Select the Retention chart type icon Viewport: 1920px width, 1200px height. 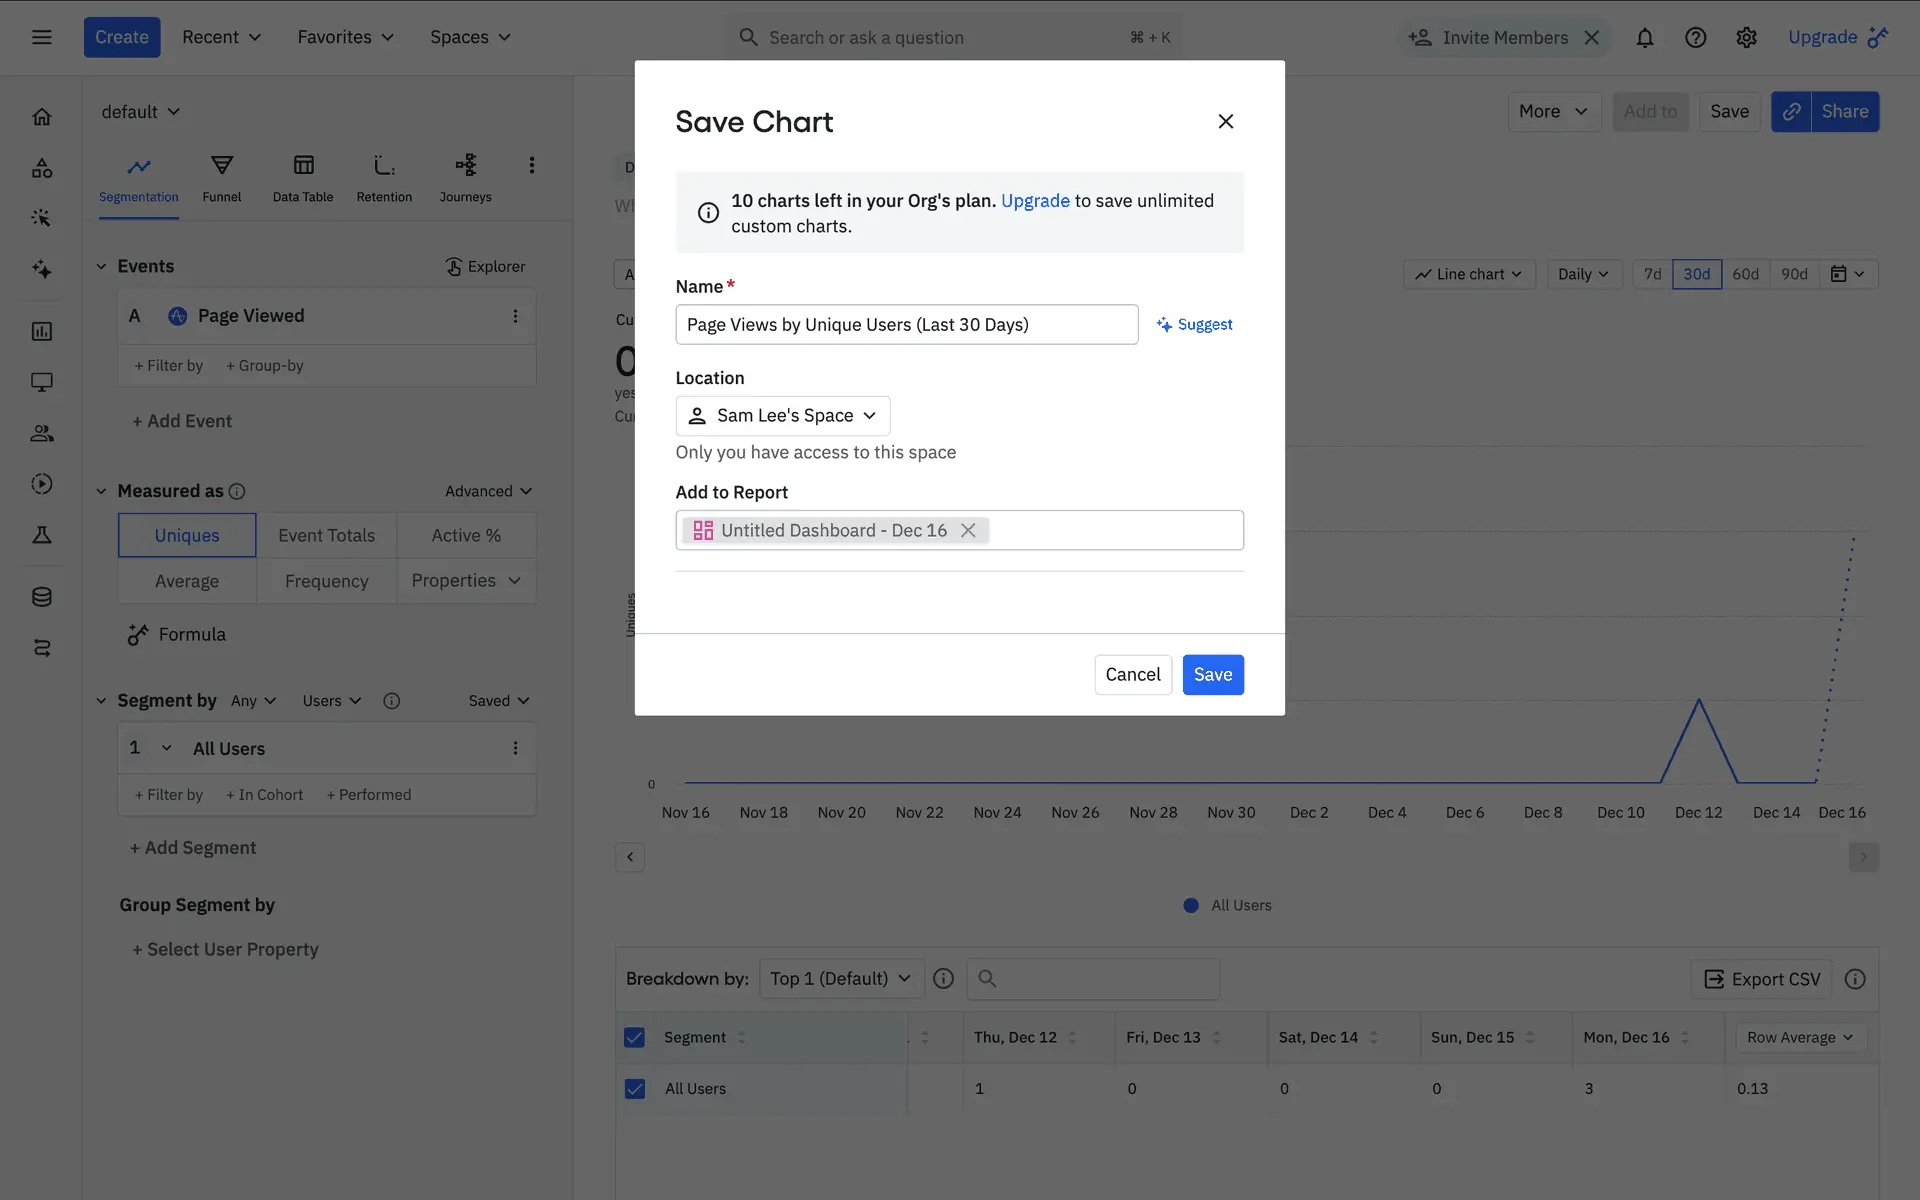click(384, 166)
